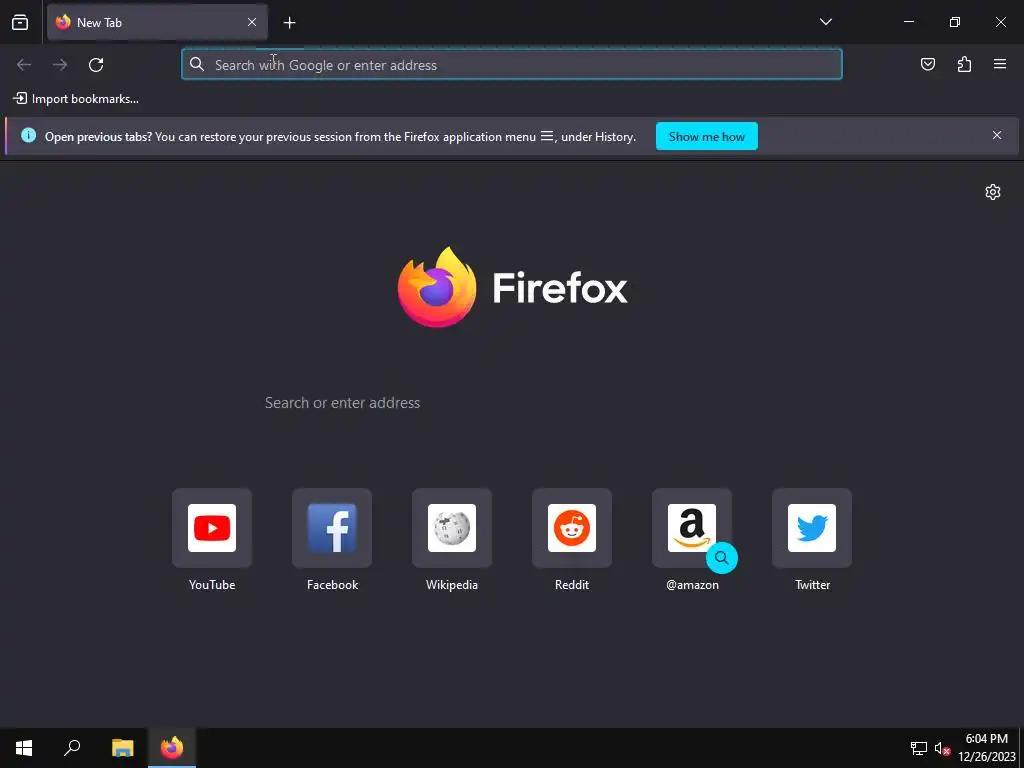Open the Reddit shortcut tile
1024x768 pixels.
coord(572,528)
